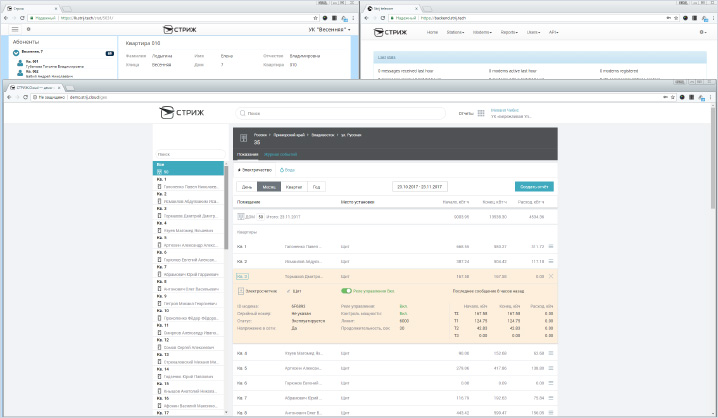Image resolution: width=718 pixels, height=418 pixels.
Task: Choose Квартал period button
Action: (294, 187)
